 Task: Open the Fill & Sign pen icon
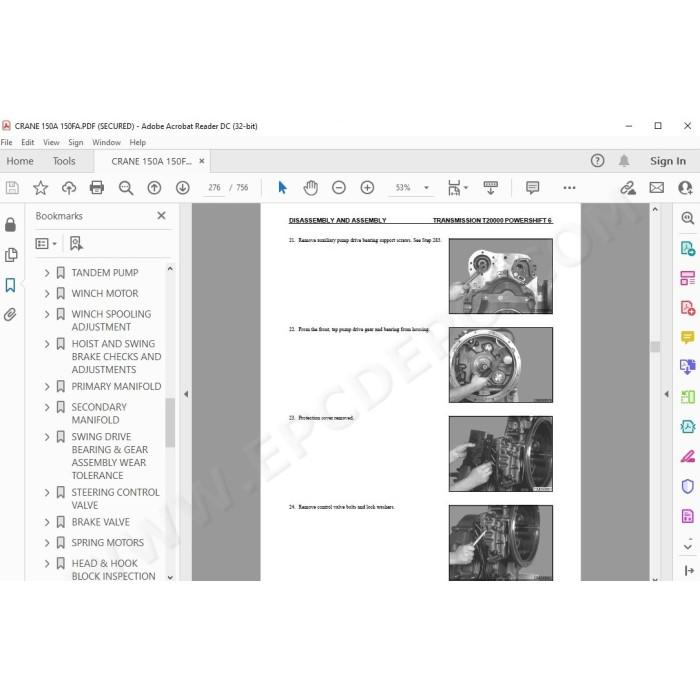(x=688, y=457)
